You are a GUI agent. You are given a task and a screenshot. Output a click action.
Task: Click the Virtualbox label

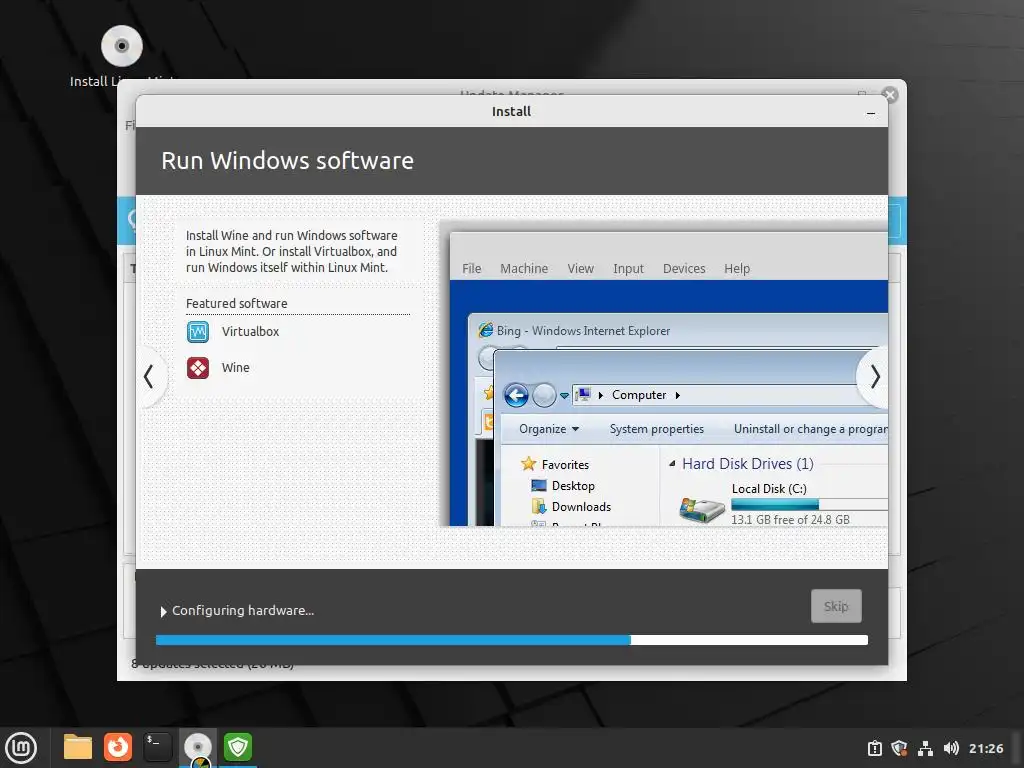point(250,332)
